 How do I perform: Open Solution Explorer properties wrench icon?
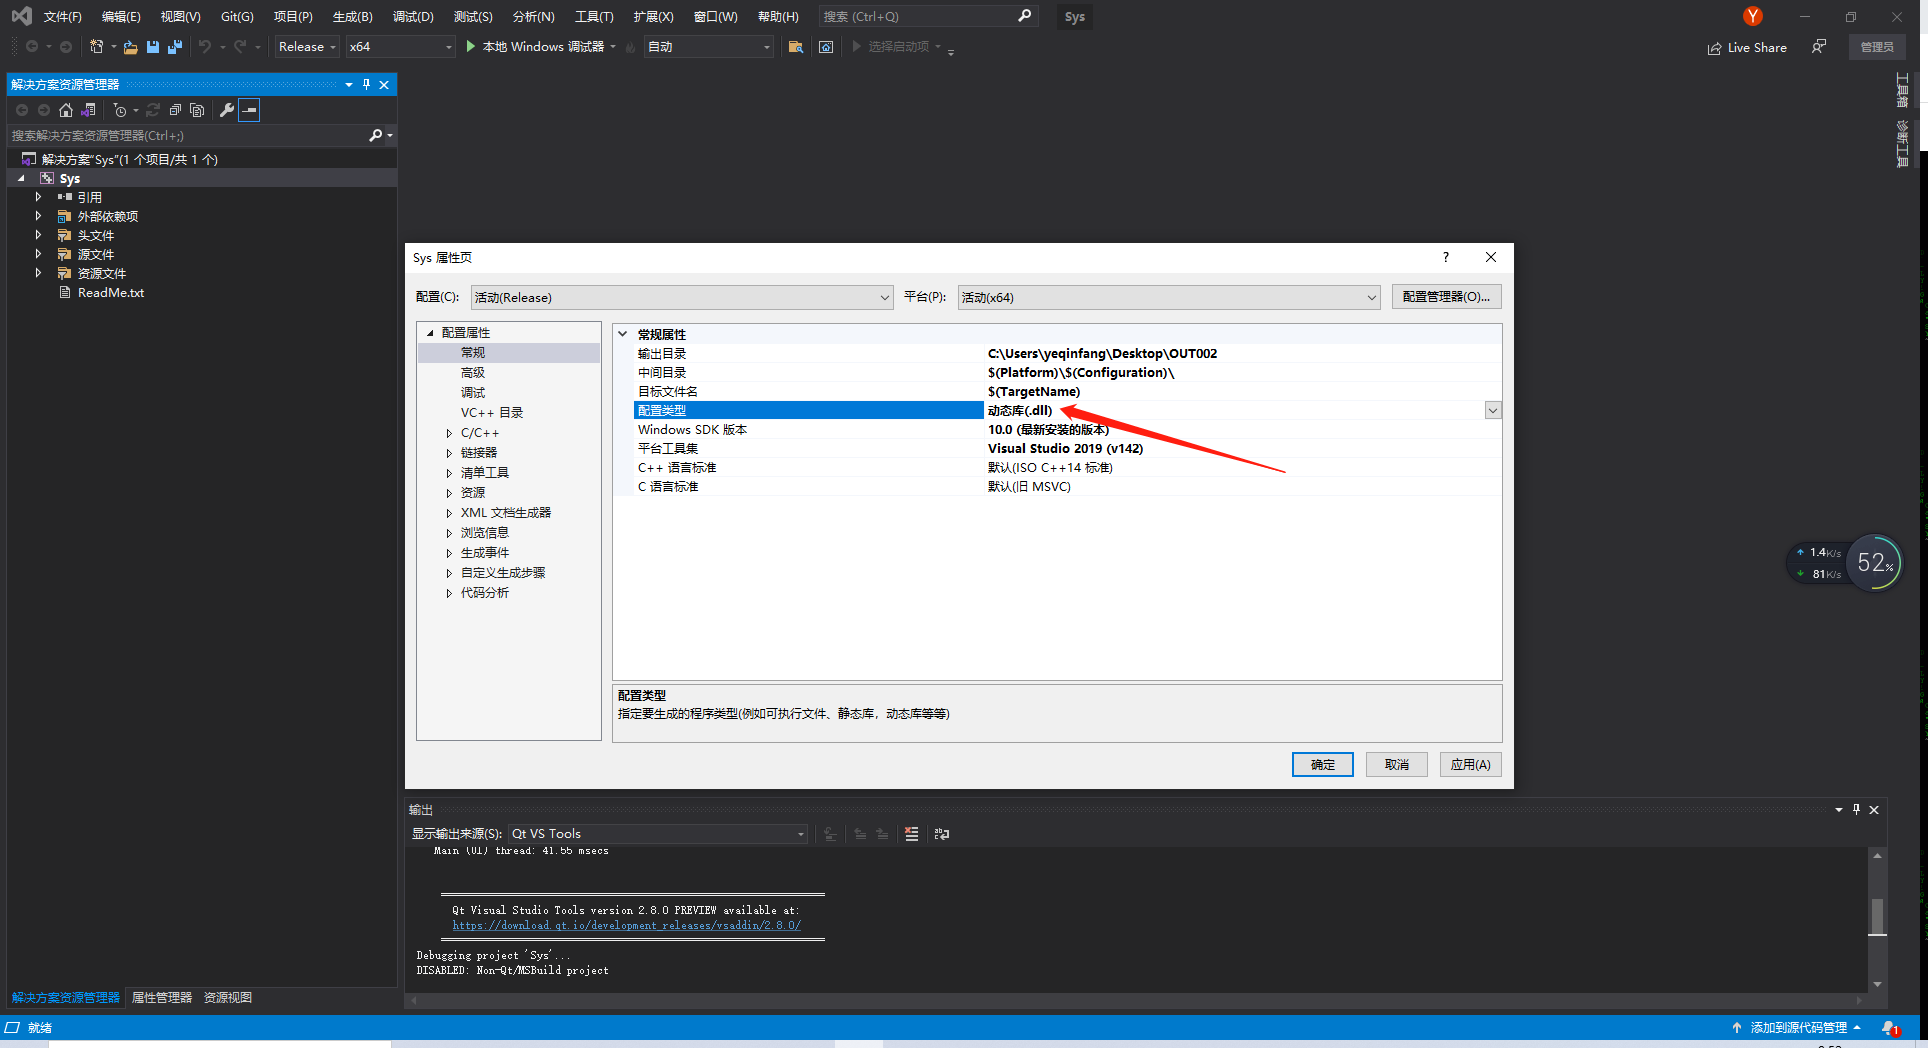(227, 110)
